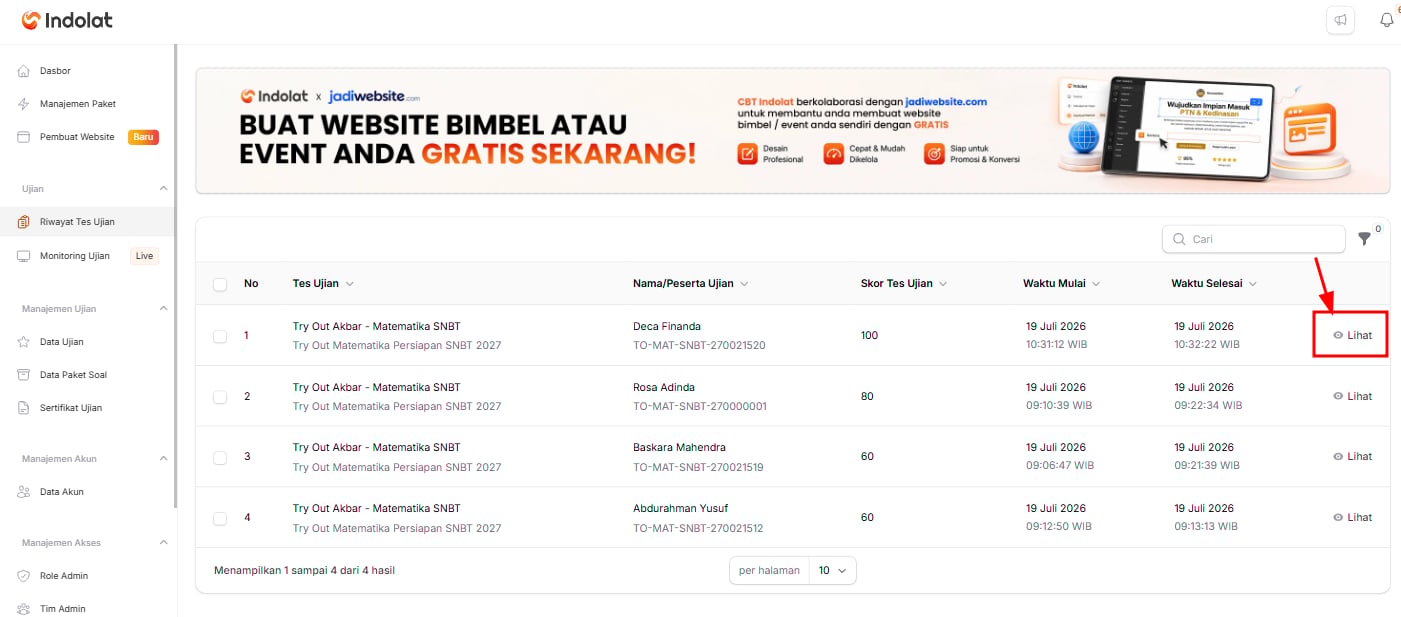Screen dimensions: 1401x617
Task: Open the per halaman rows dropdown
Action: 832,570
